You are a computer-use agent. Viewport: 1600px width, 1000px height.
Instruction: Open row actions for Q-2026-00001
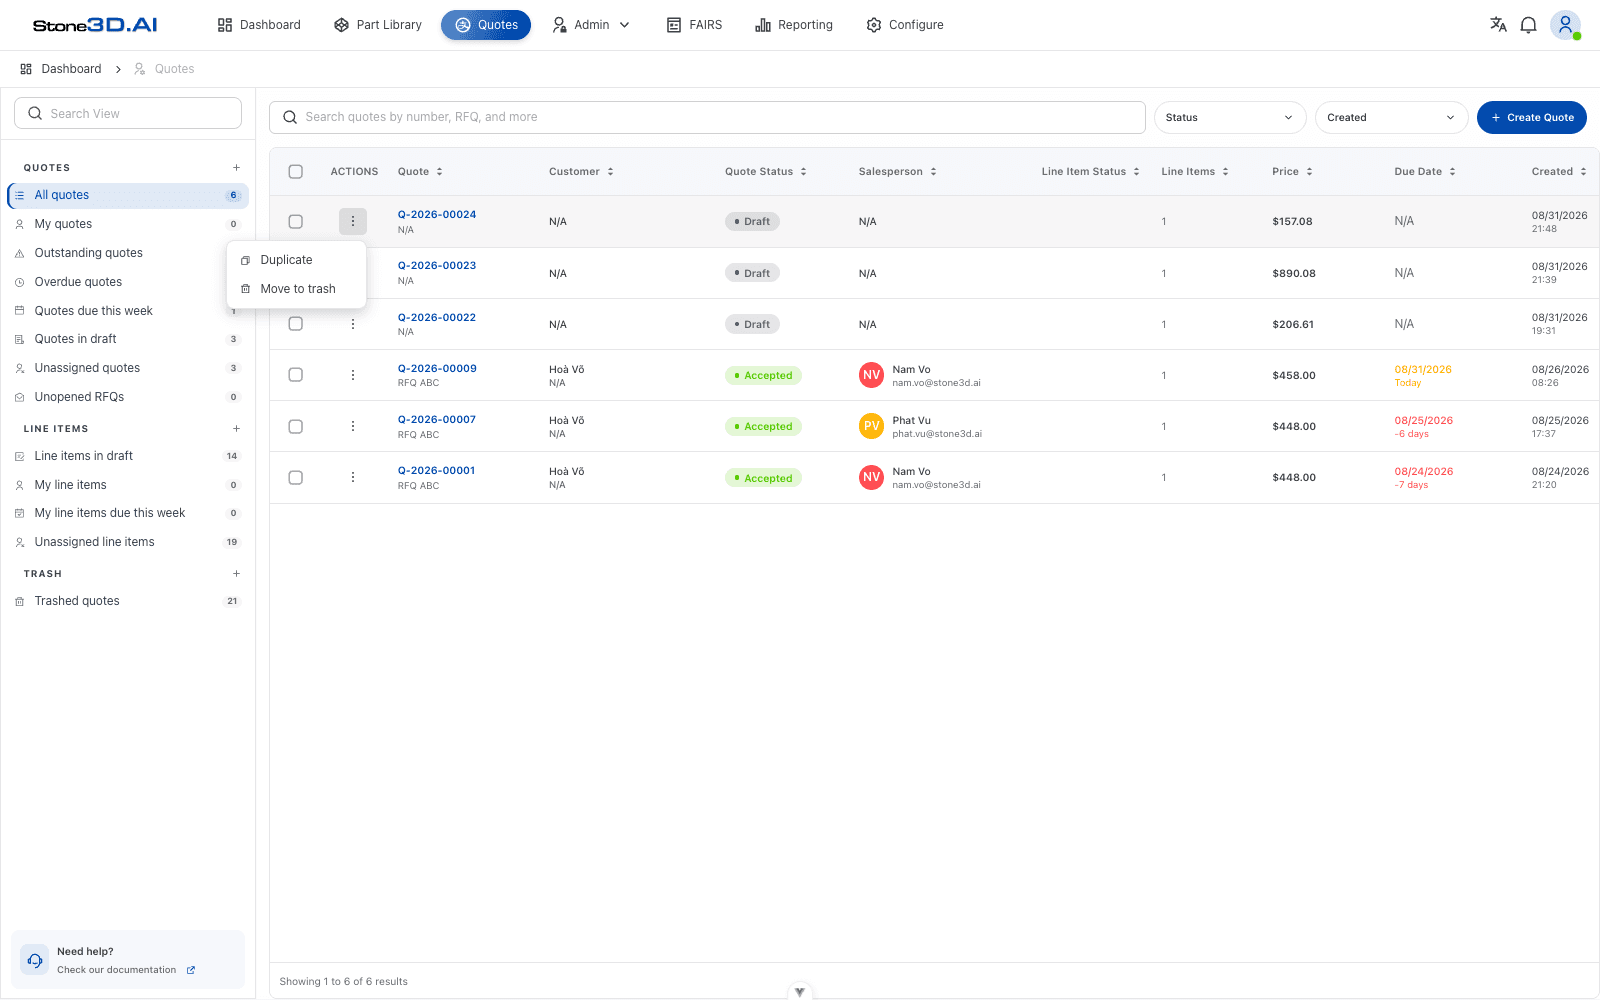click(353, 477)
